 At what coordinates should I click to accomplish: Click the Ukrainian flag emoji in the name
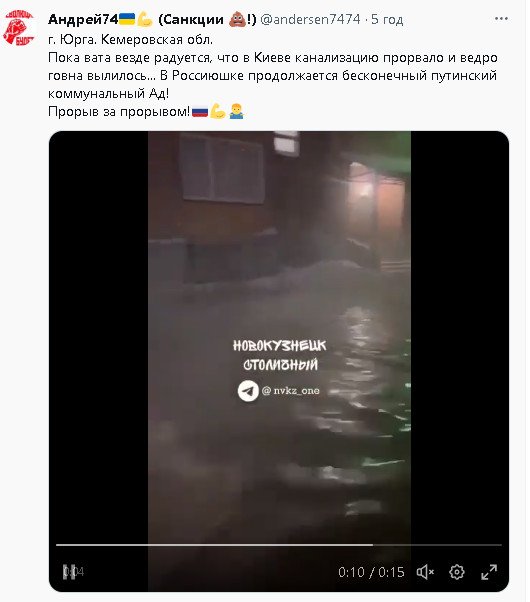[x=127, y=19]
